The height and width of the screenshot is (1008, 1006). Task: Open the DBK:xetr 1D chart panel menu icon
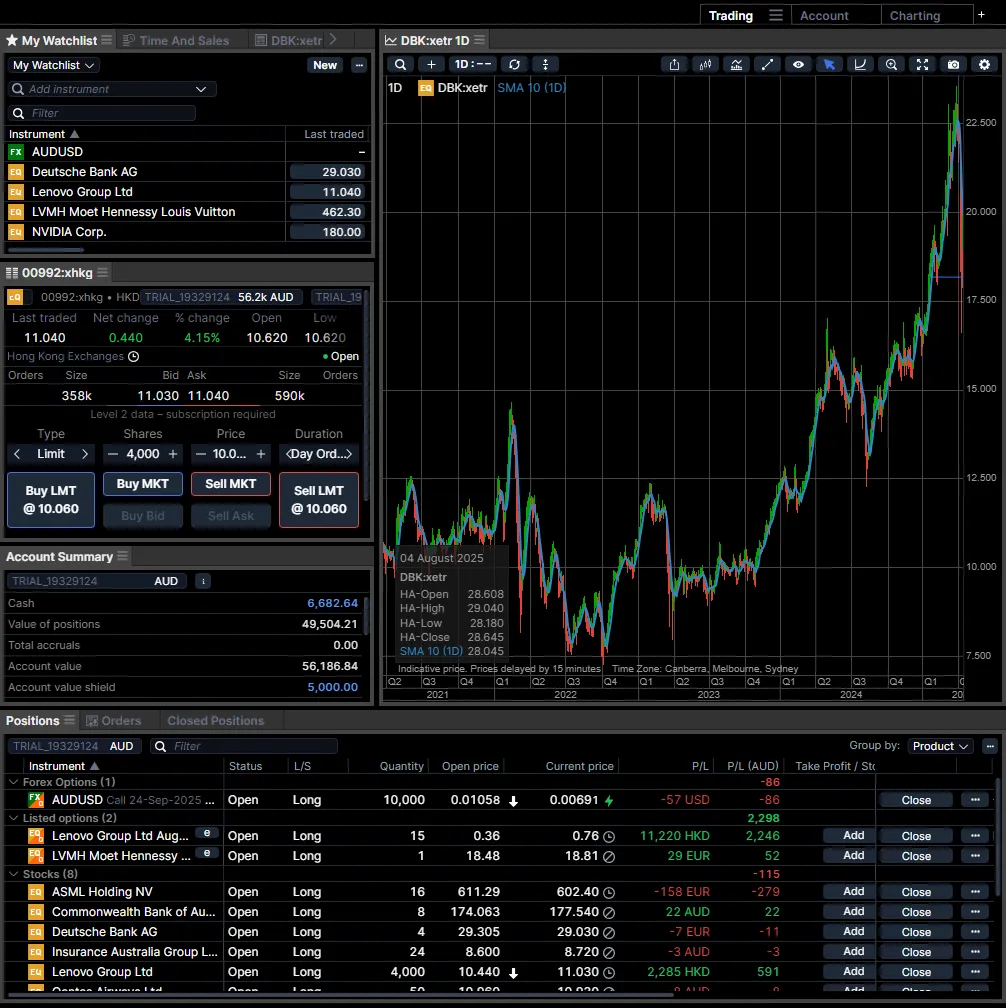(x=480, y=40)
